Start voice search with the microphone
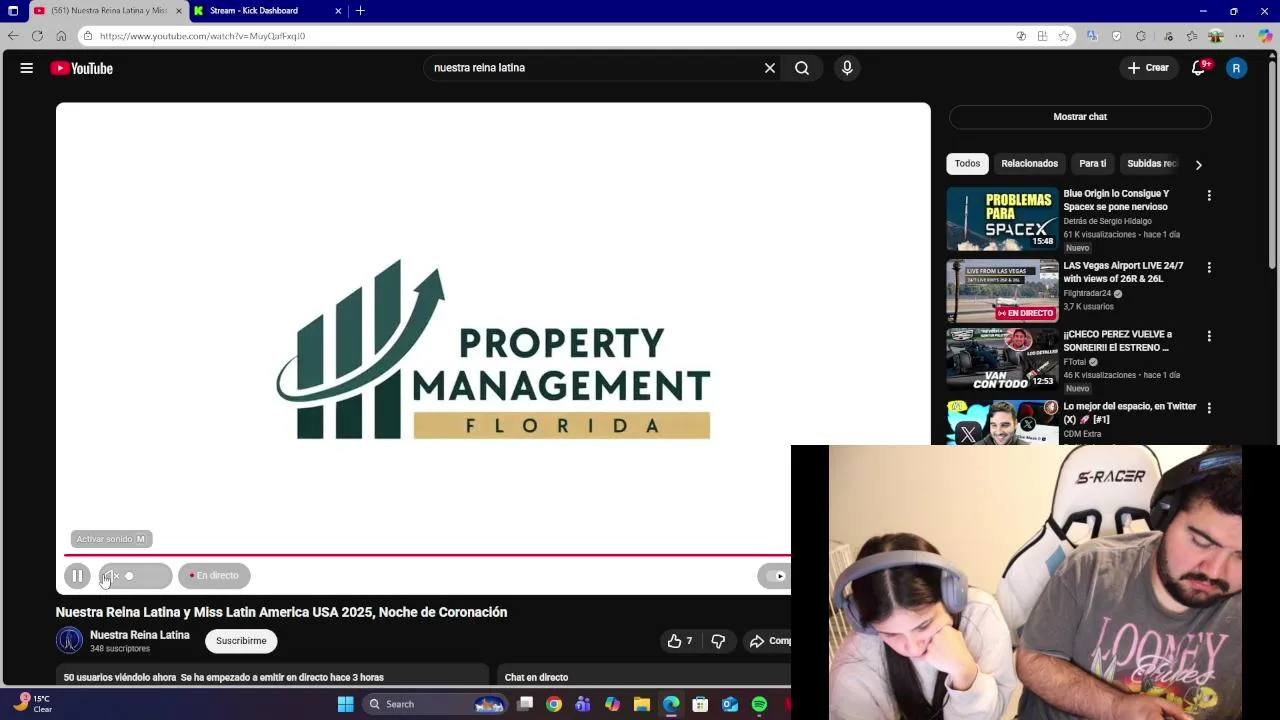 [x=847, y=68]
